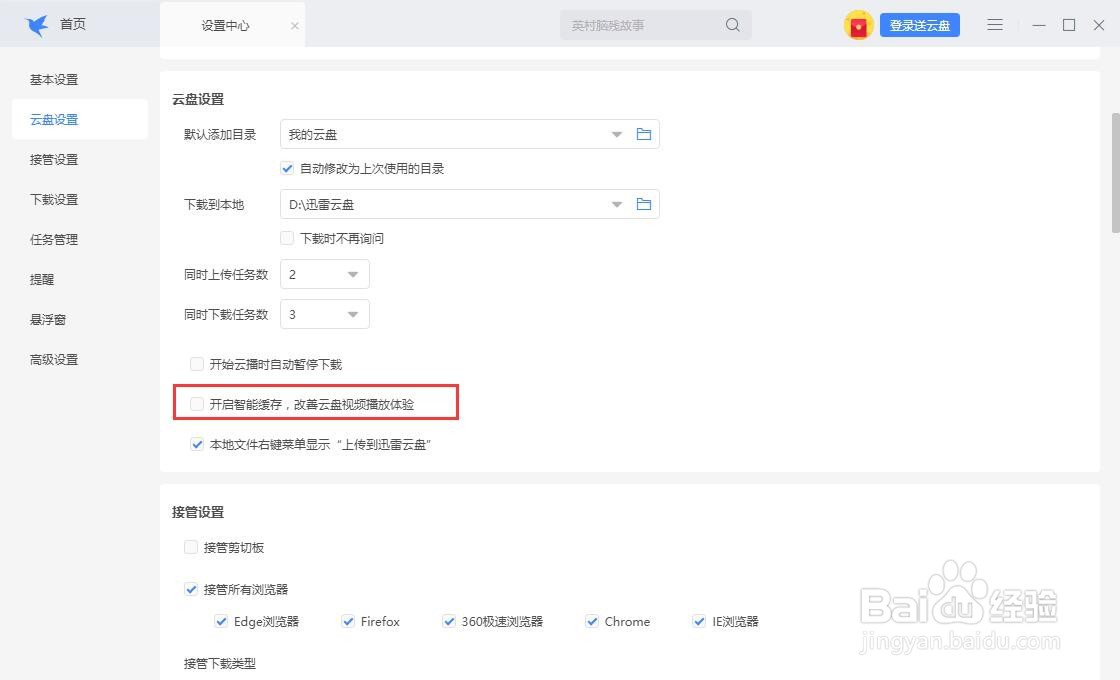Click the D:\迅雷云盘 path field
The image size is (1120, 680).
point(469,204)
